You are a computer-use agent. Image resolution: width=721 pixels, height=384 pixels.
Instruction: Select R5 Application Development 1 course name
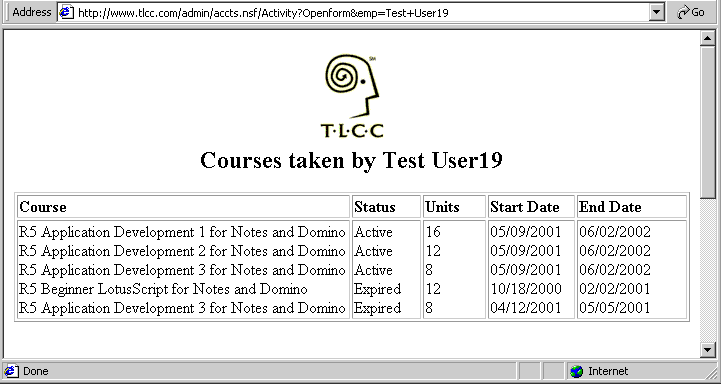click(182, 232)
